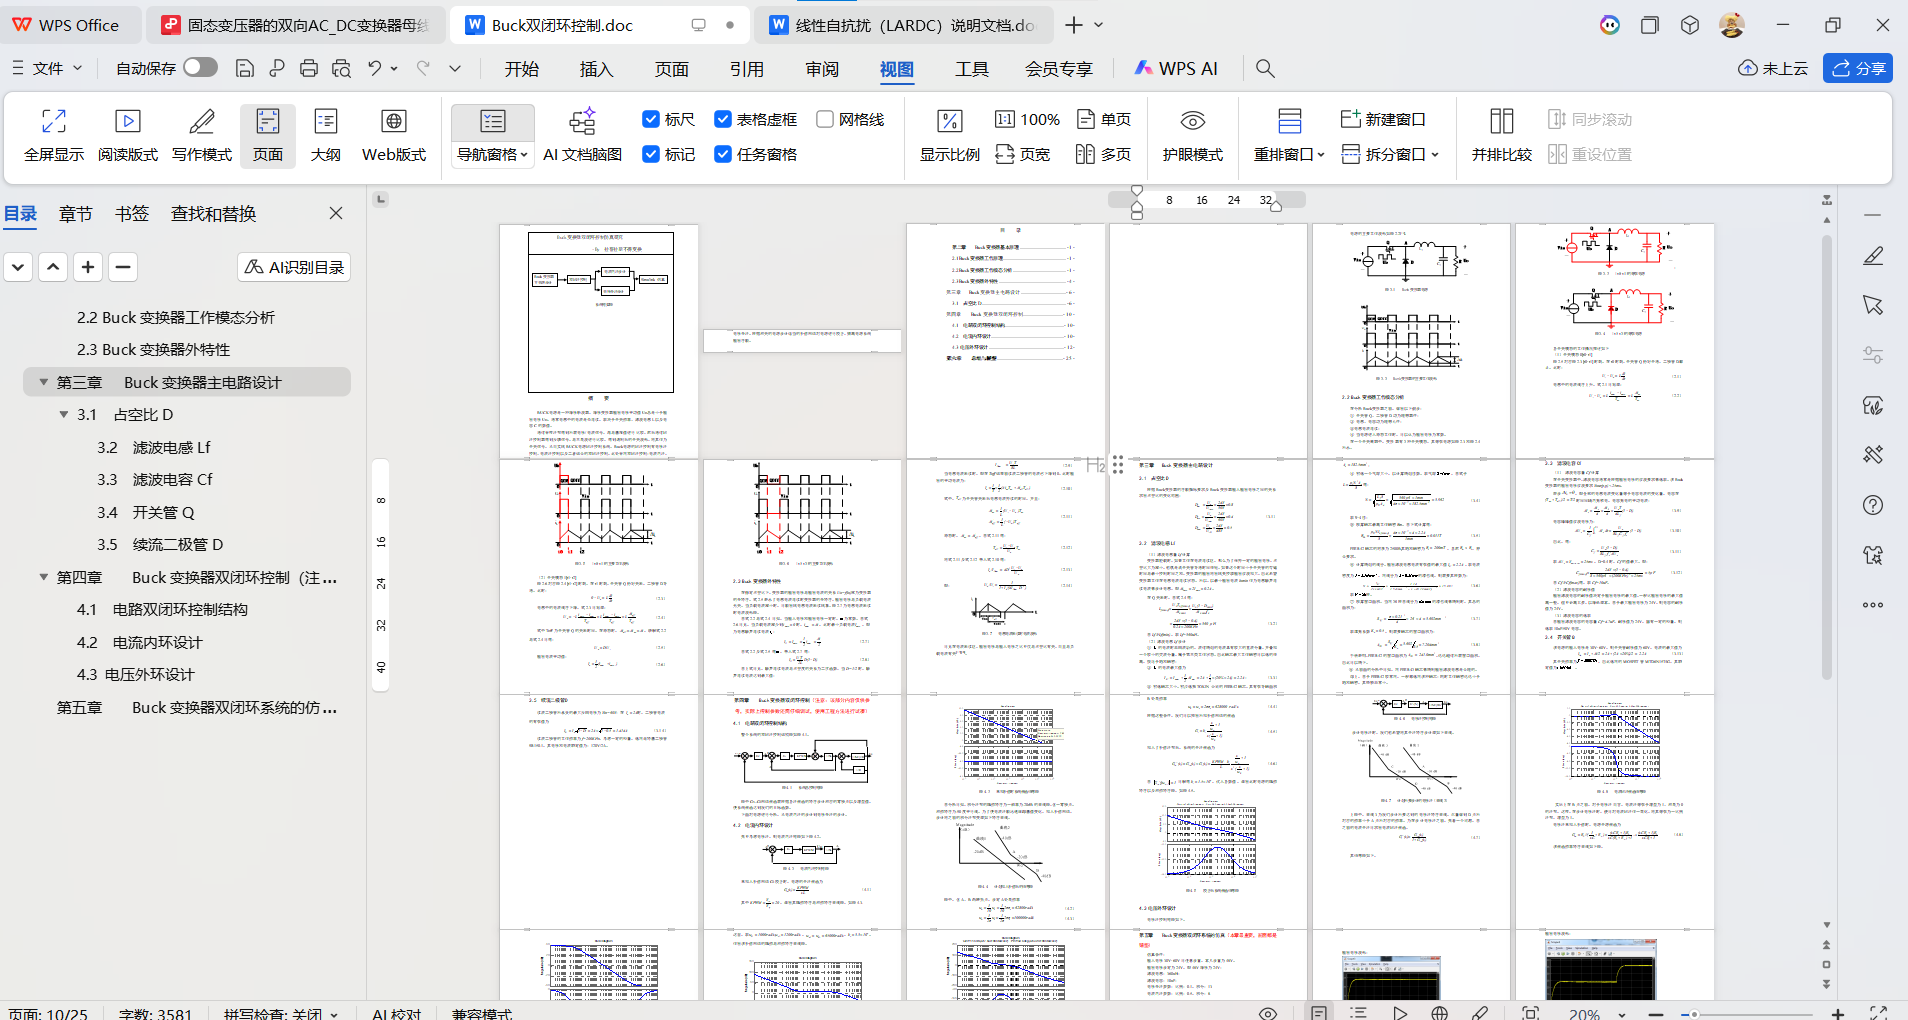
Task: Open AI 文档脑图 mind map tool
Action: pyautogui.click(x=582, y=122)
